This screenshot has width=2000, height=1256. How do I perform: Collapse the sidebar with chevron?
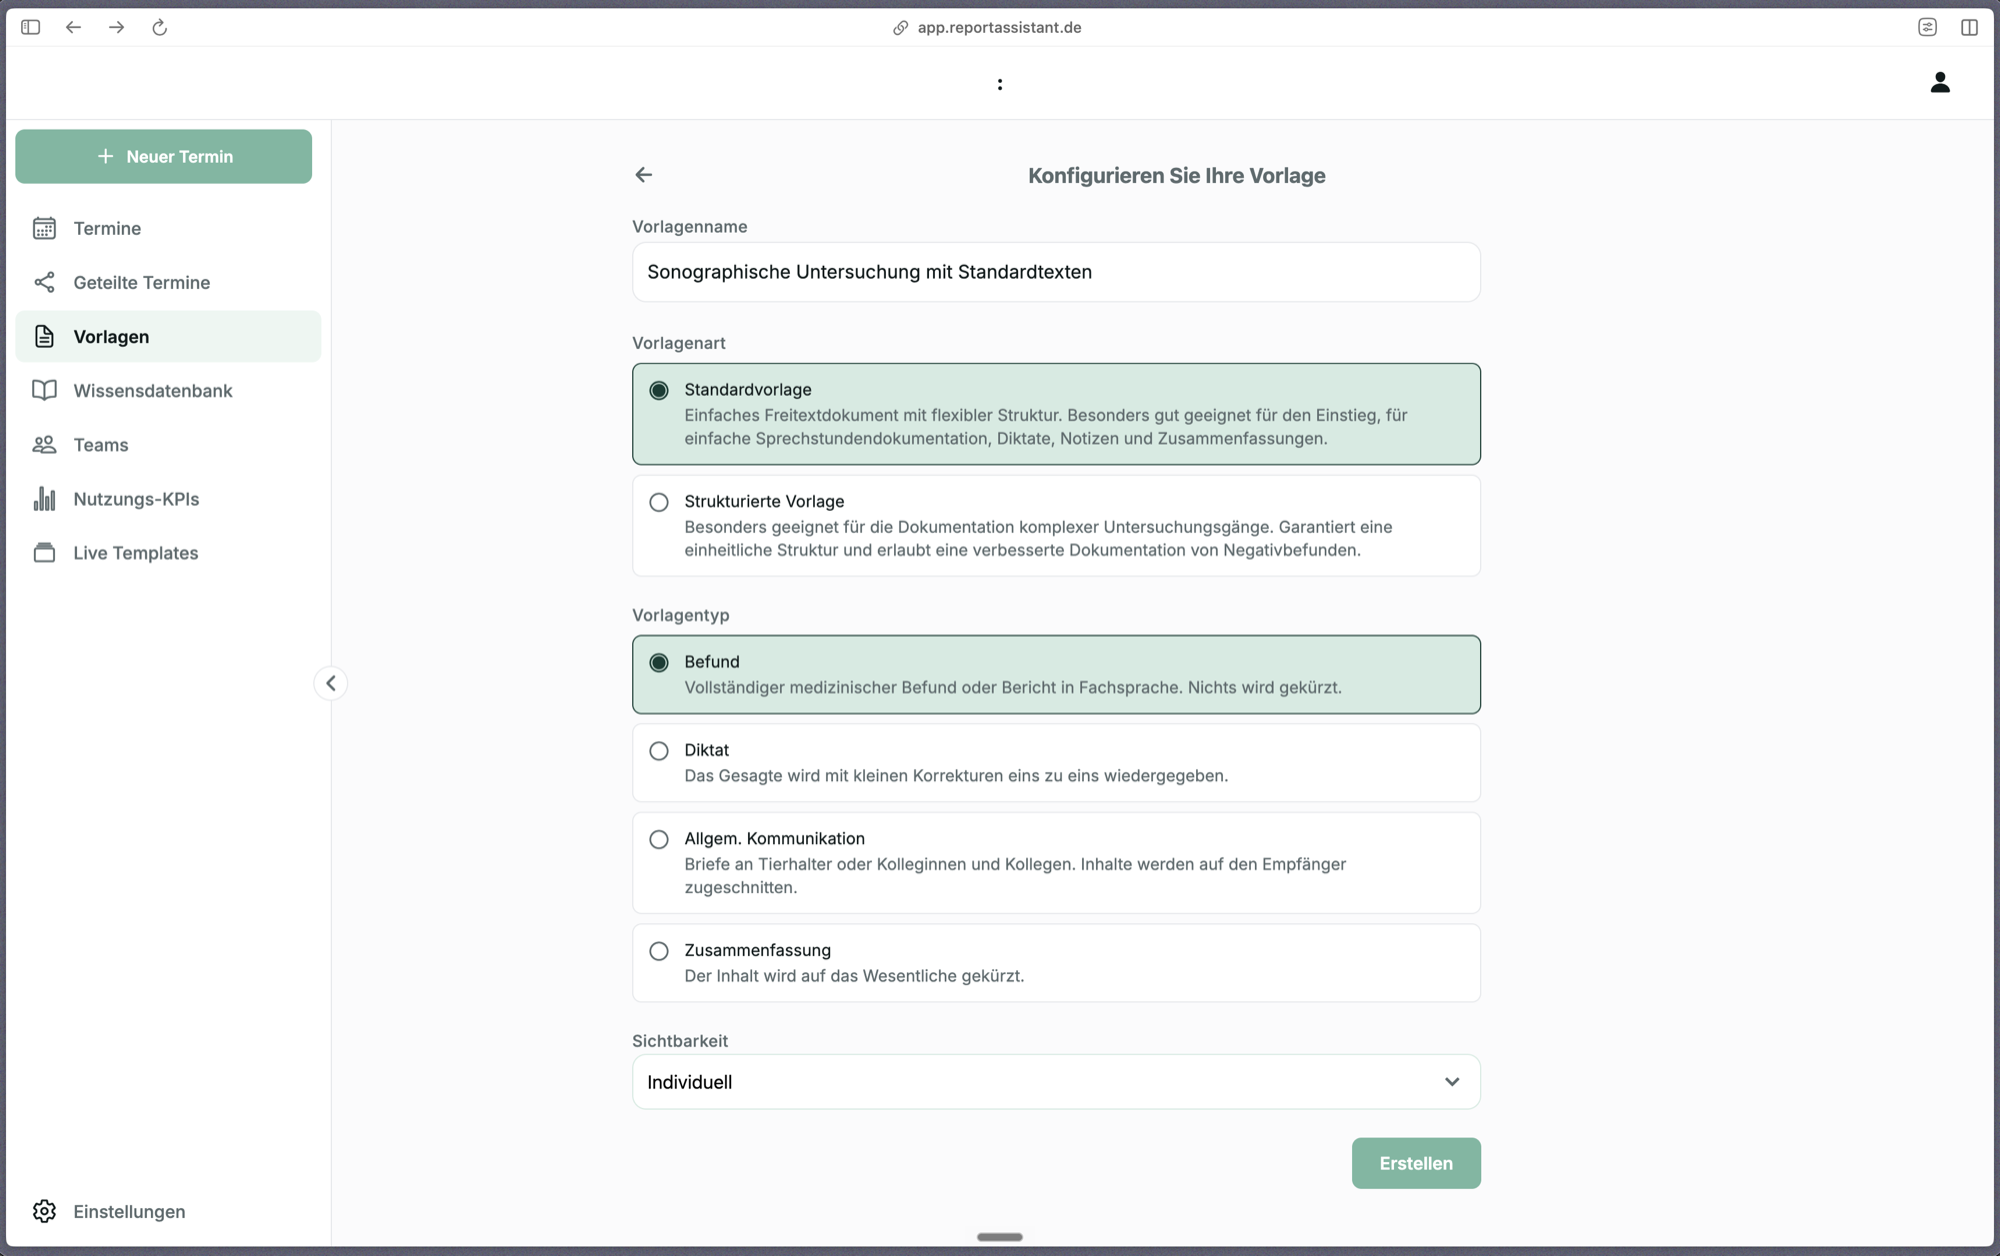(x=331, y=683)
